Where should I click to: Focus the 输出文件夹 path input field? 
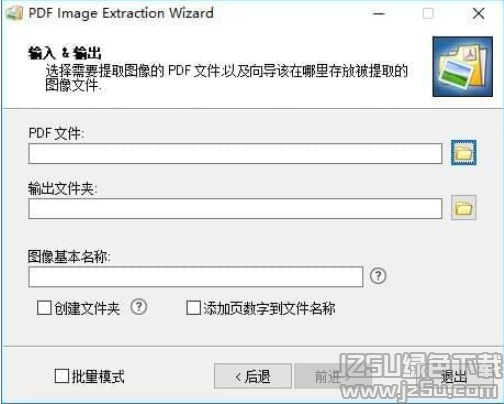[235, 209]
